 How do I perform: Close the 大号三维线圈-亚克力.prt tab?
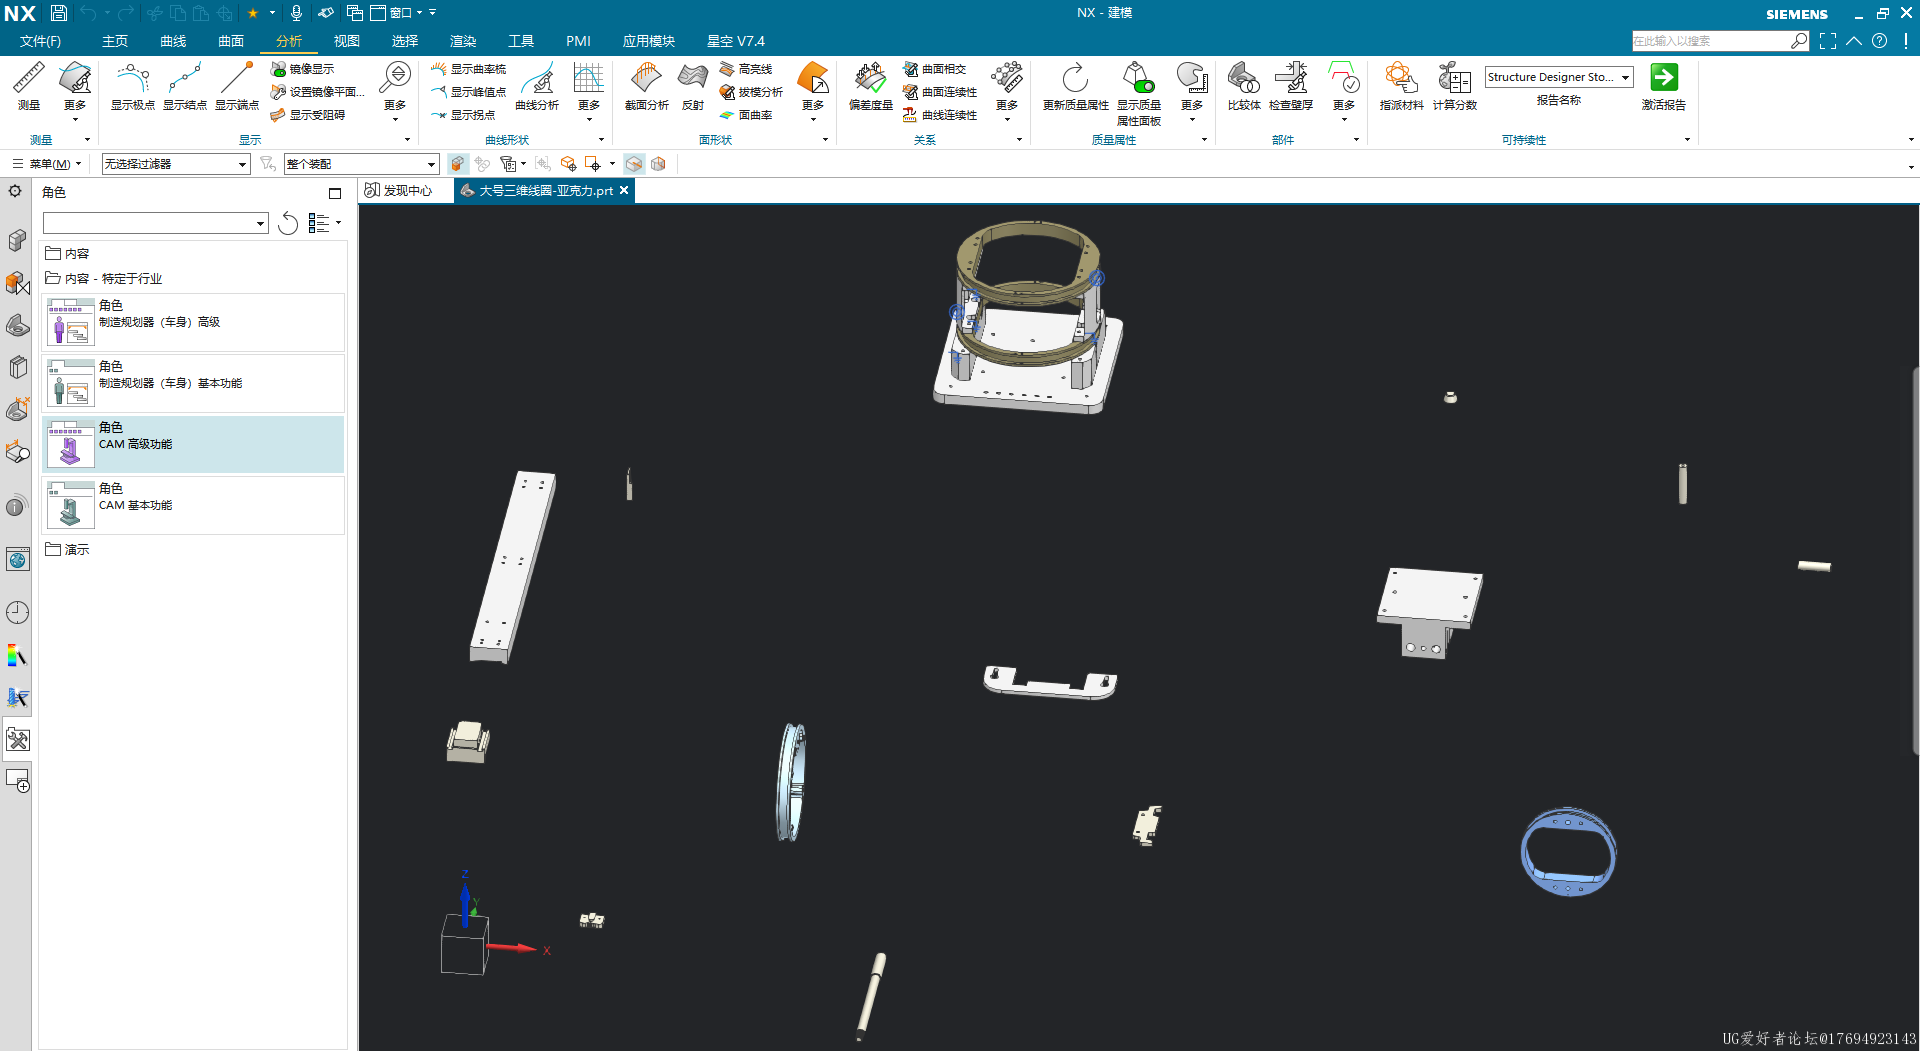pyautogui.click(x=624, y=190)
